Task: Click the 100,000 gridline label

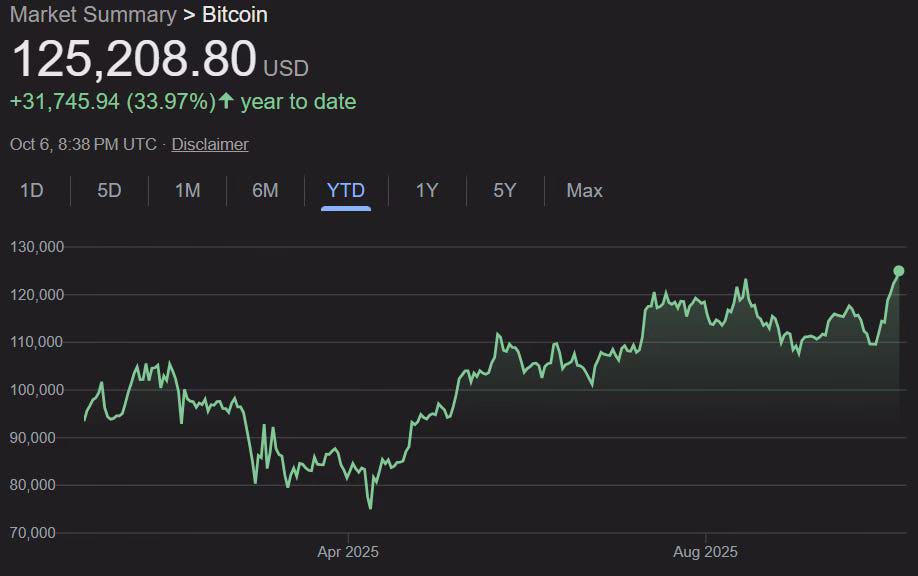Action: (37, 390)
